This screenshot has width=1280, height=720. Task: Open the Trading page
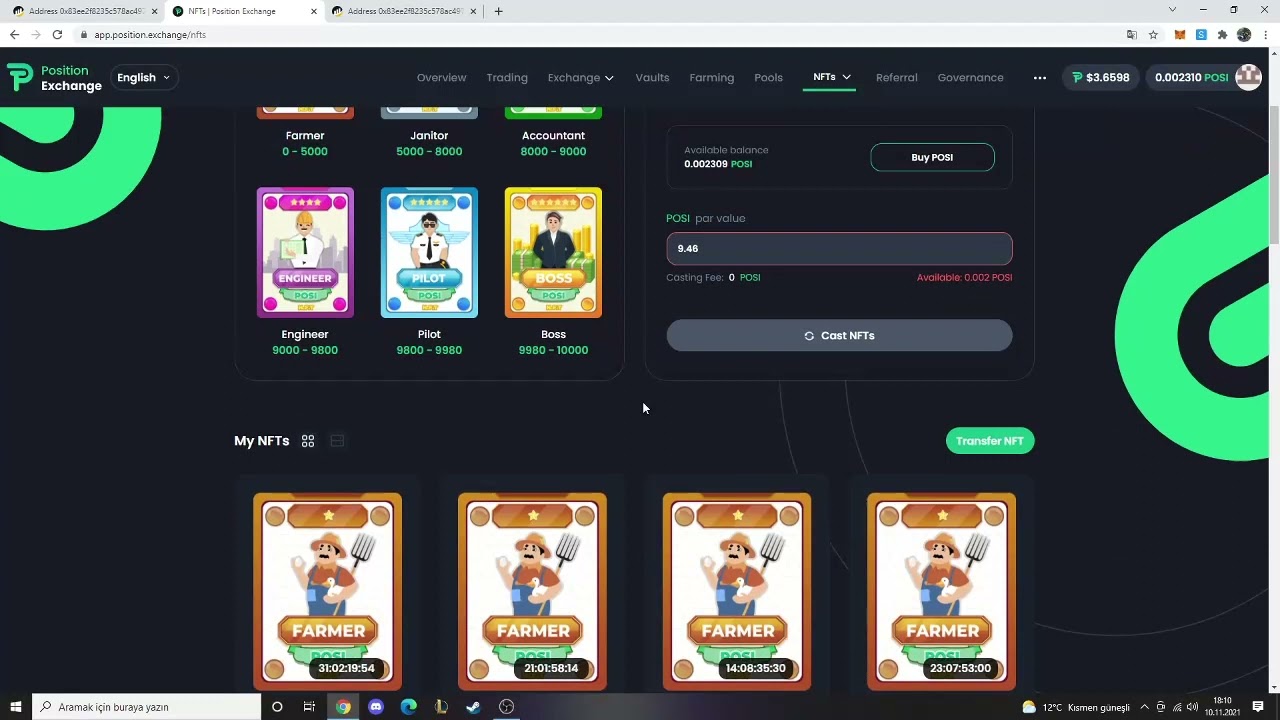click(507, 78)
